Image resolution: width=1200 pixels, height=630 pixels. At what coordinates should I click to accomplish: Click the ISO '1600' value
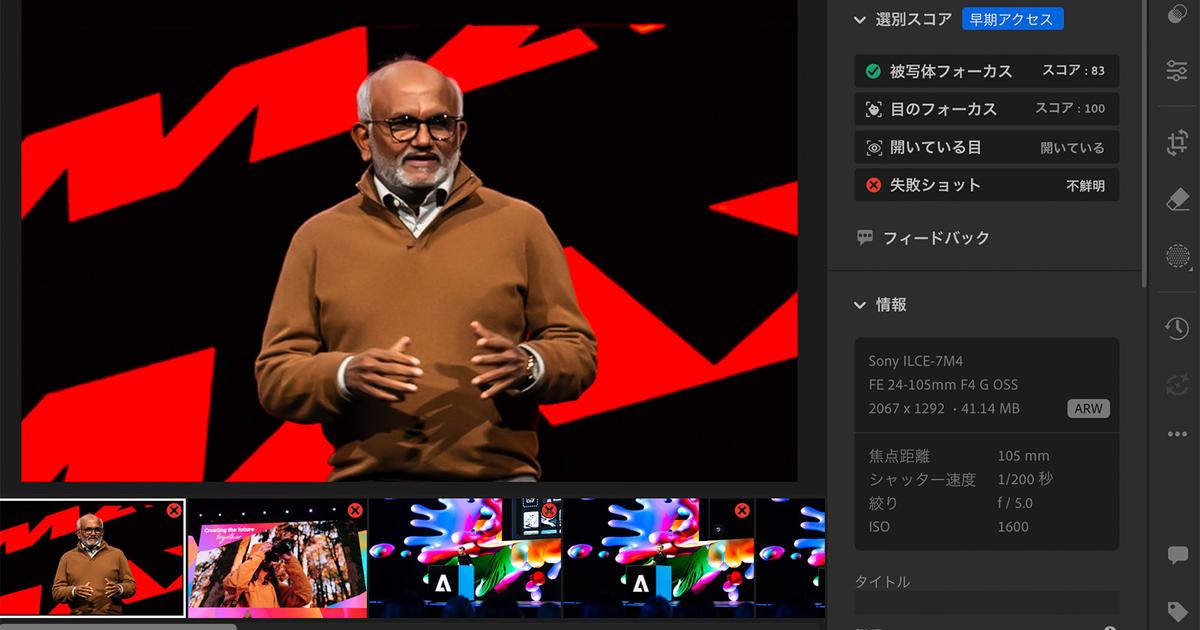[1013, 527]
